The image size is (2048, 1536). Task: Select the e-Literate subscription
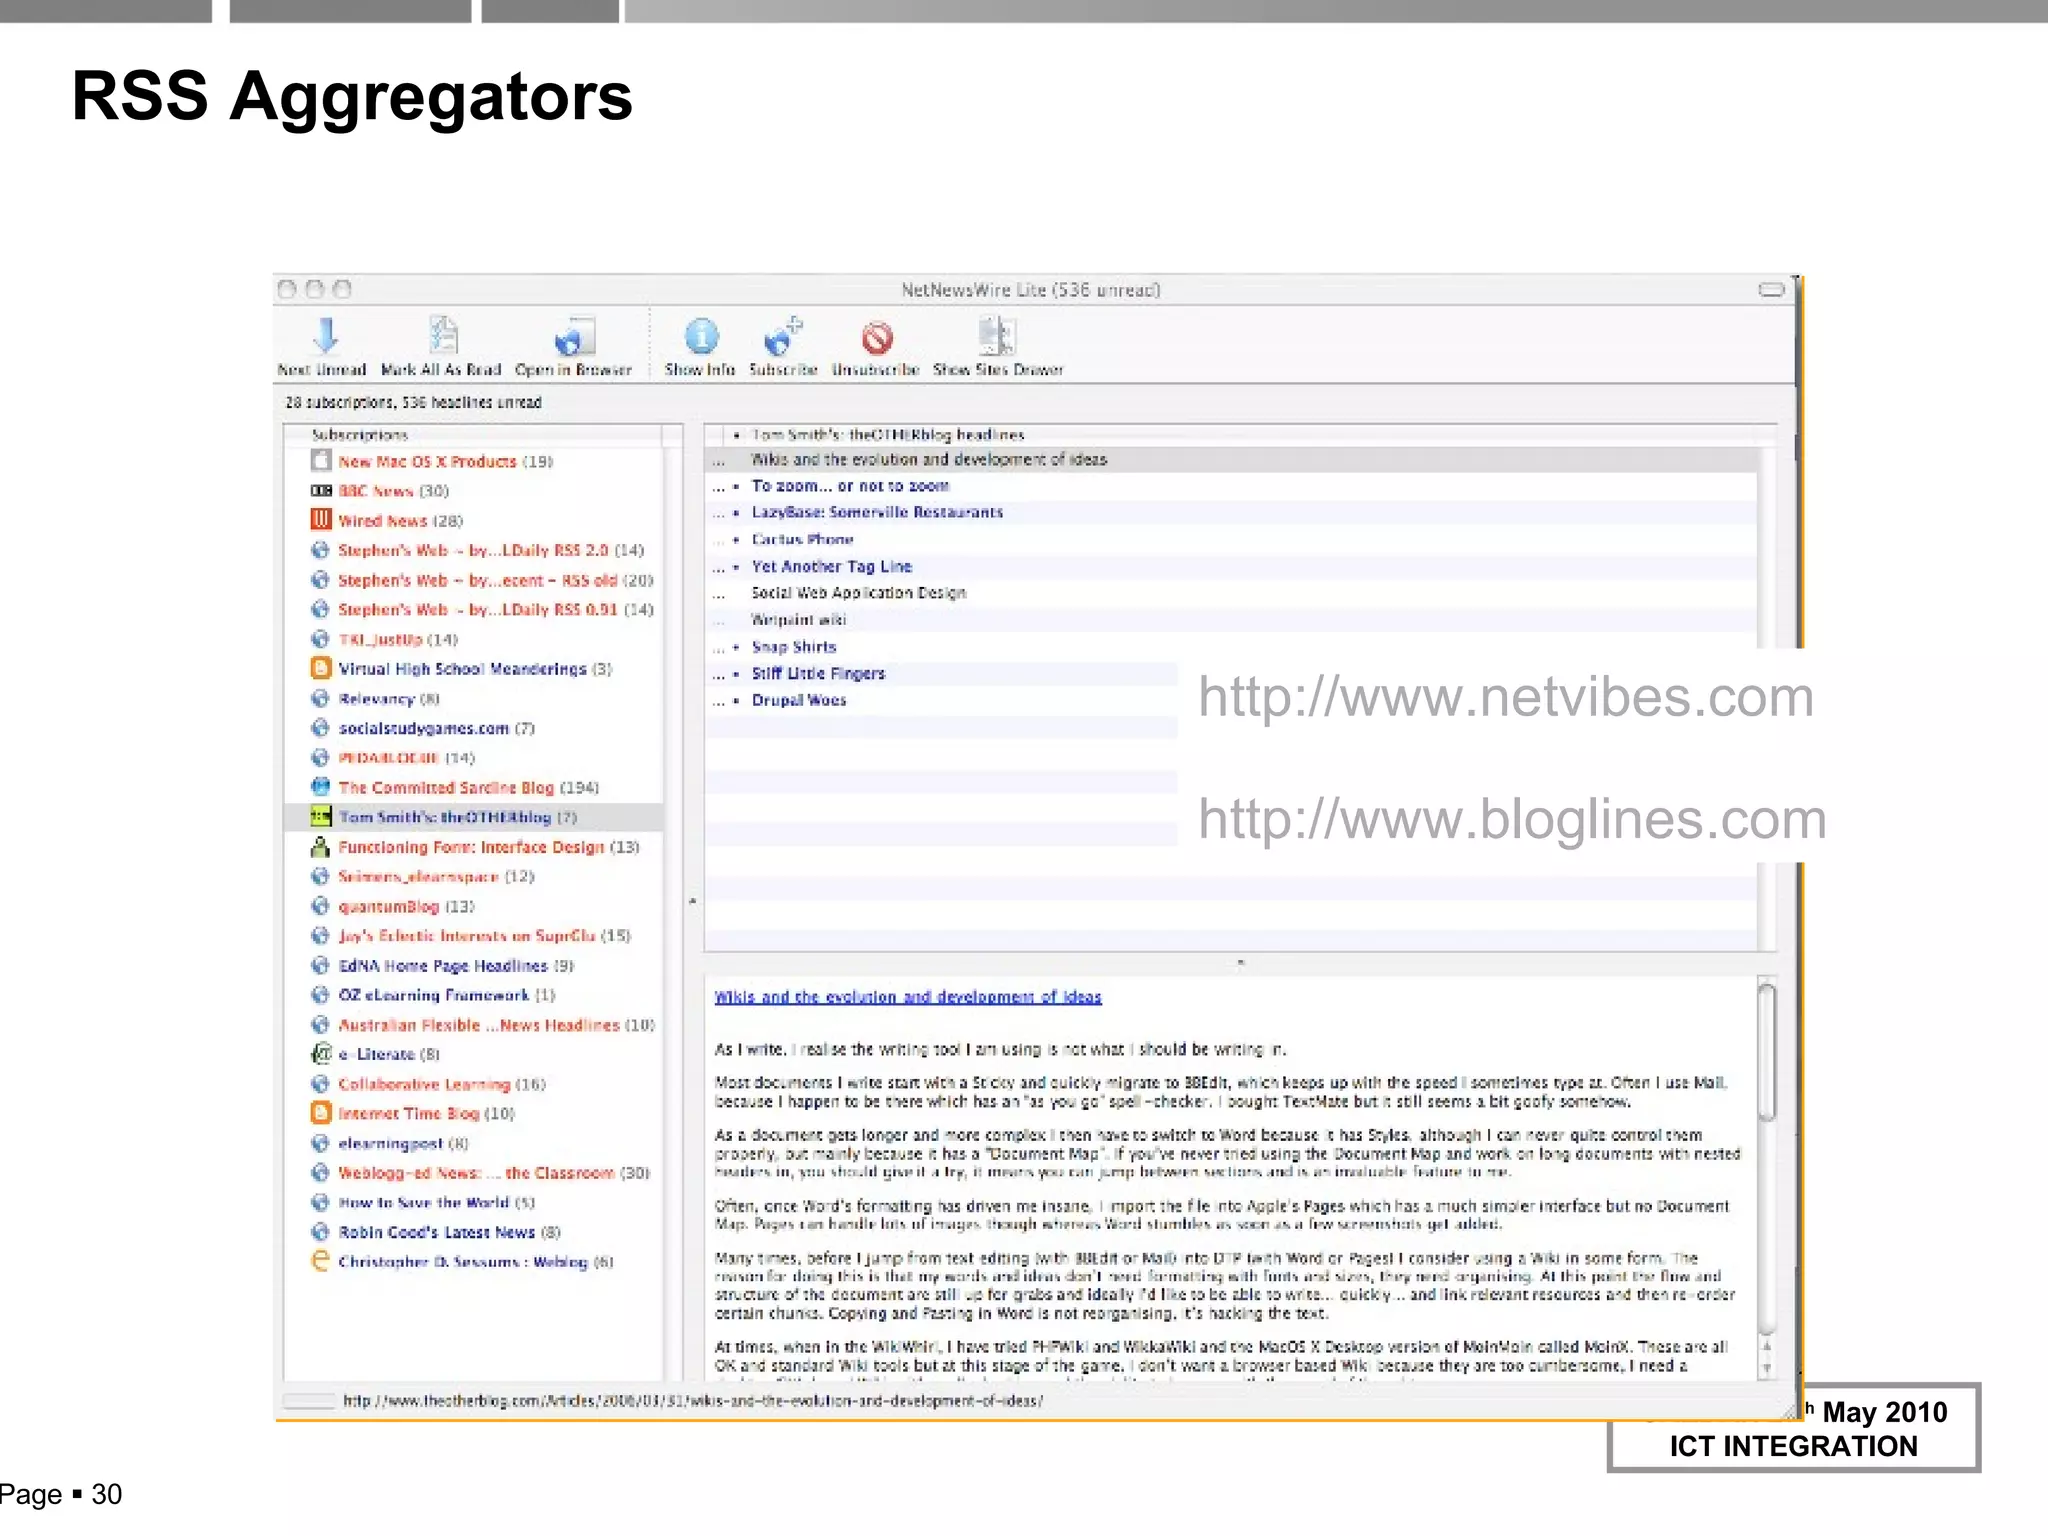(x=472, y=1054)
